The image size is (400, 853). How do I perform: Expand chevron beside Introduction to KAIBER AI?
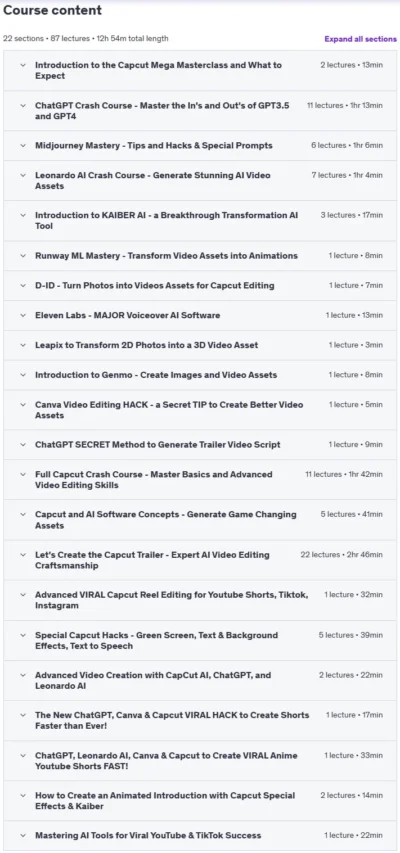(23, 215)
